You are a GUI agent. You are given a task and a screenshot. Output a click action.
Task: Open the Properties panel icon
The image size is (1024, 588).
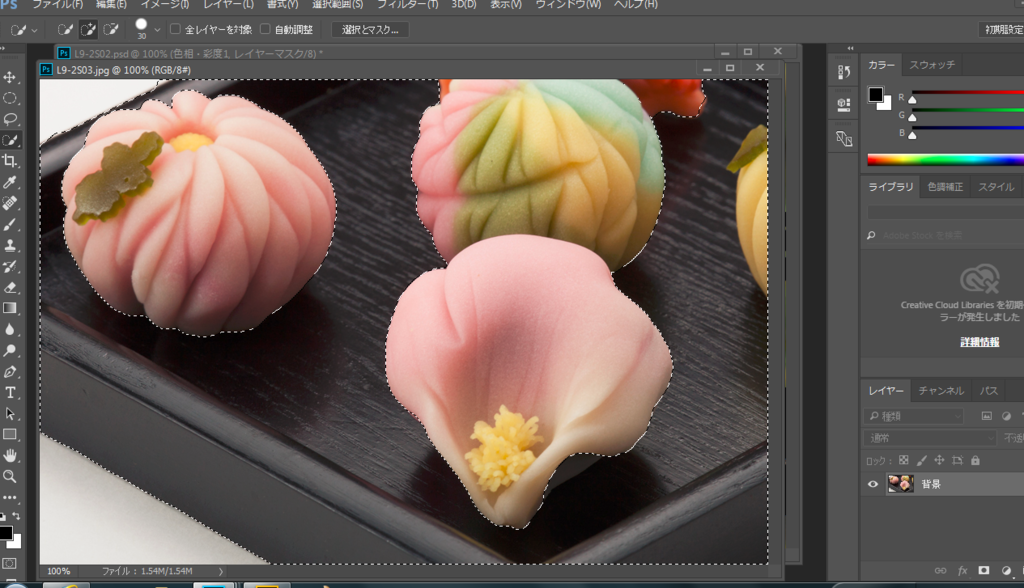[844, 105]
